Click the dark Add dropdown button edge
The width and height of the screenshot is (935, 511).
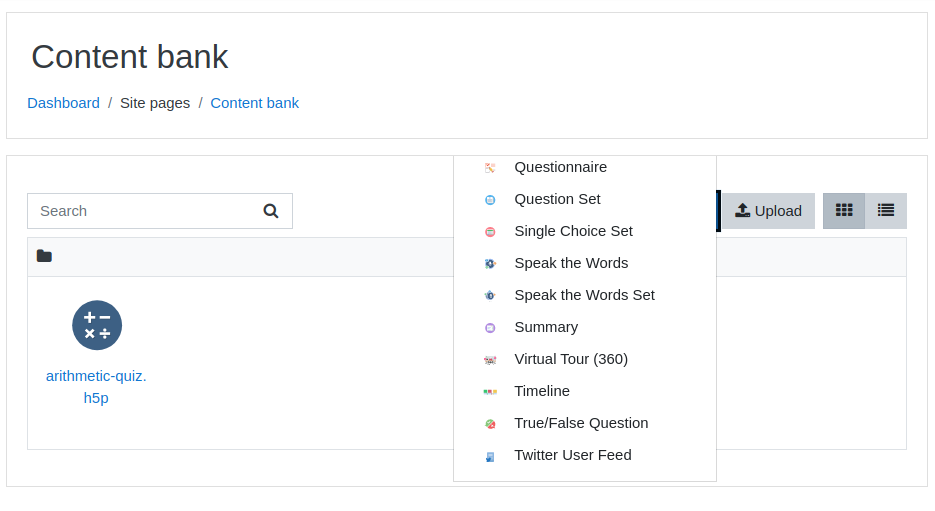719,210
